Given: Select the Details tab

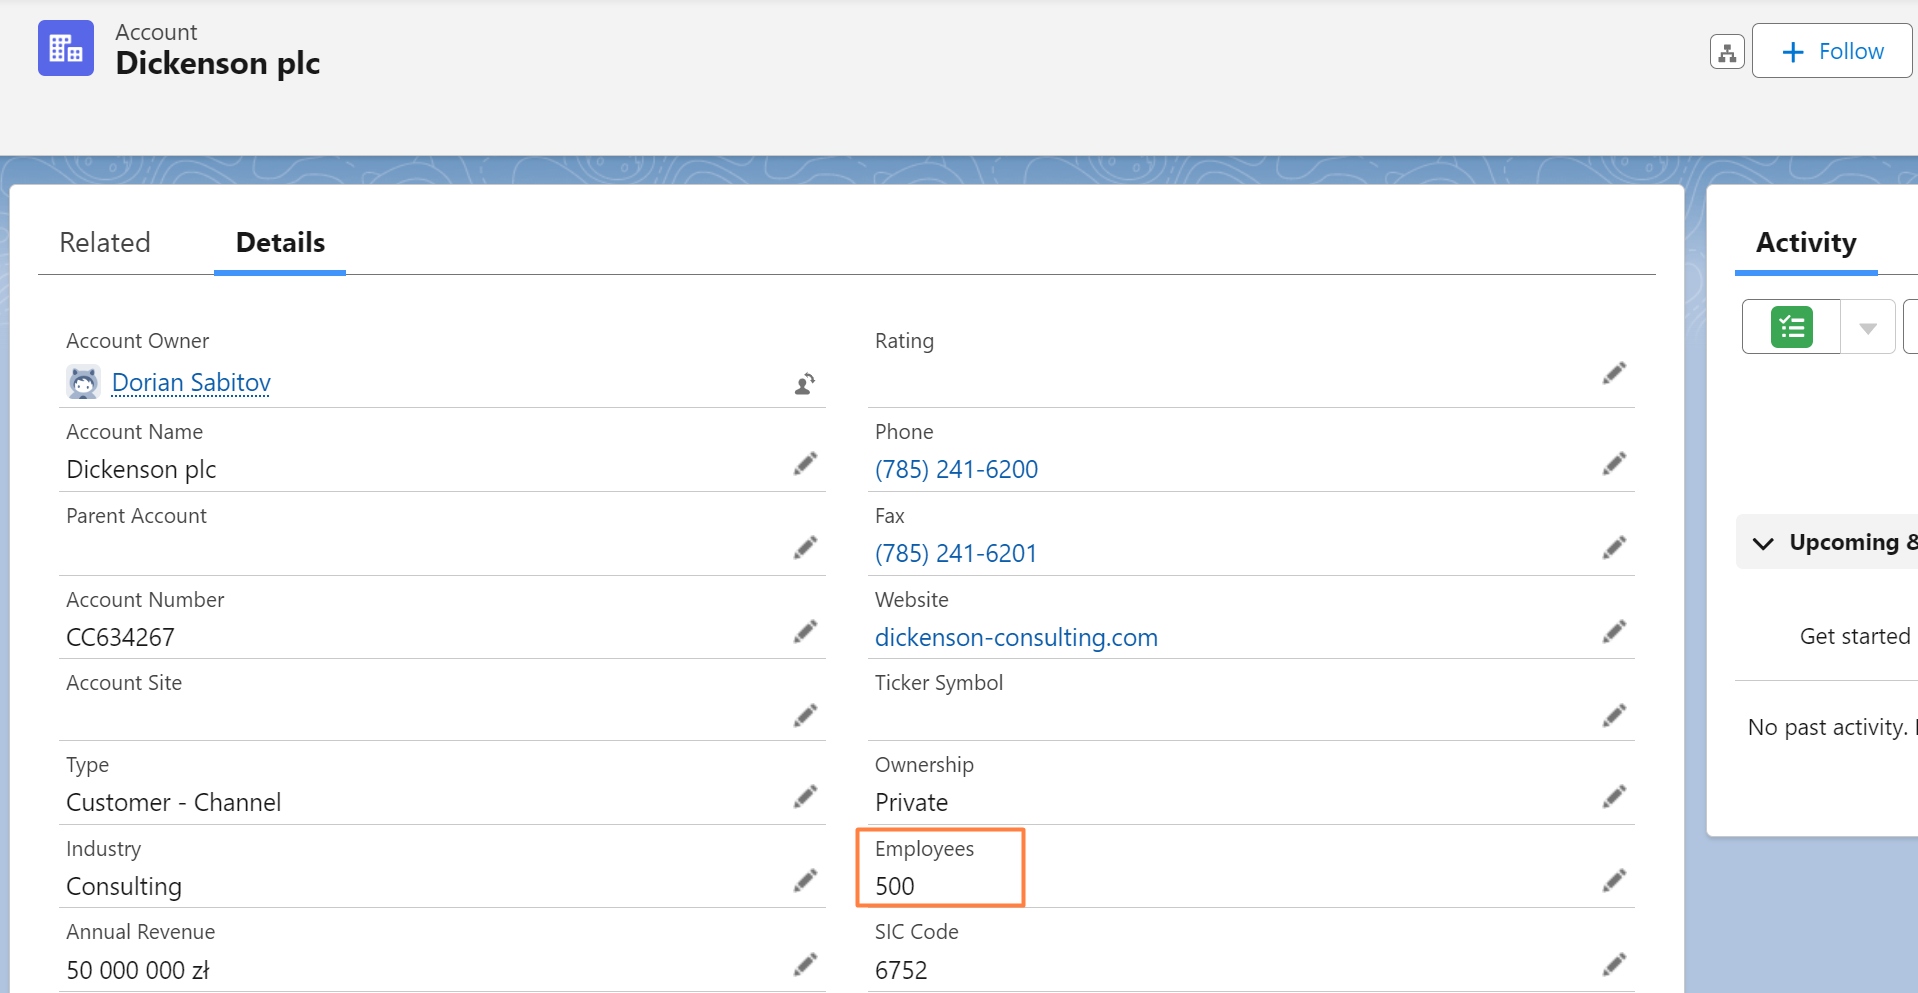Looking at the screenshot, I should [280, 243].
